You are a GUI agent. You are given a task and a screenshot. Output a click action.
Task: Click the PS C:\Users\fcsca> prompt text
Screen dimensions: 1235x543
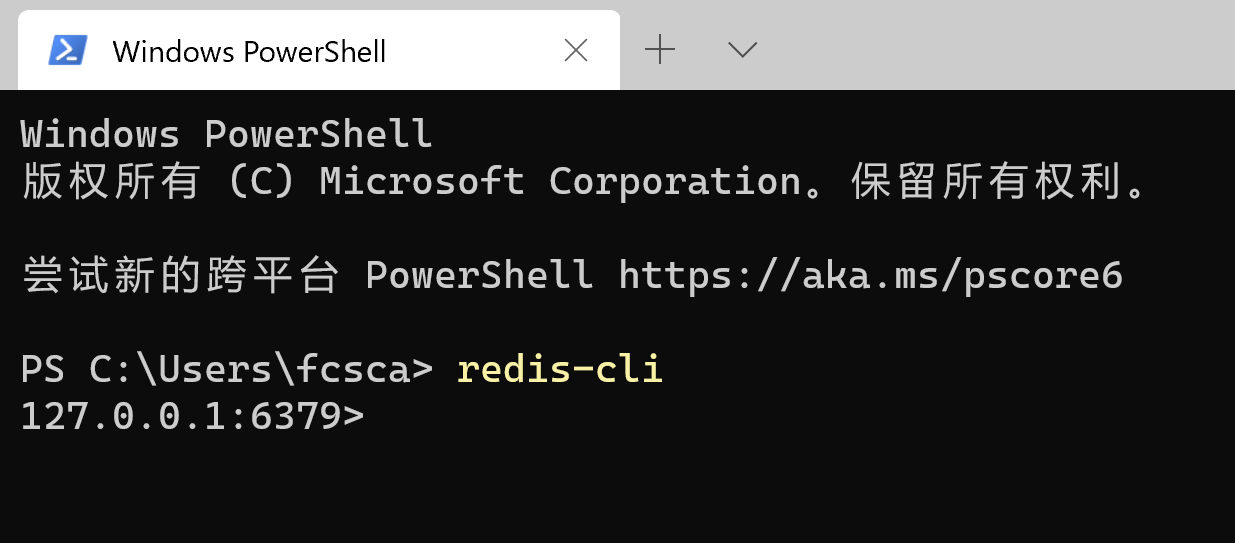tap(227, 369)
